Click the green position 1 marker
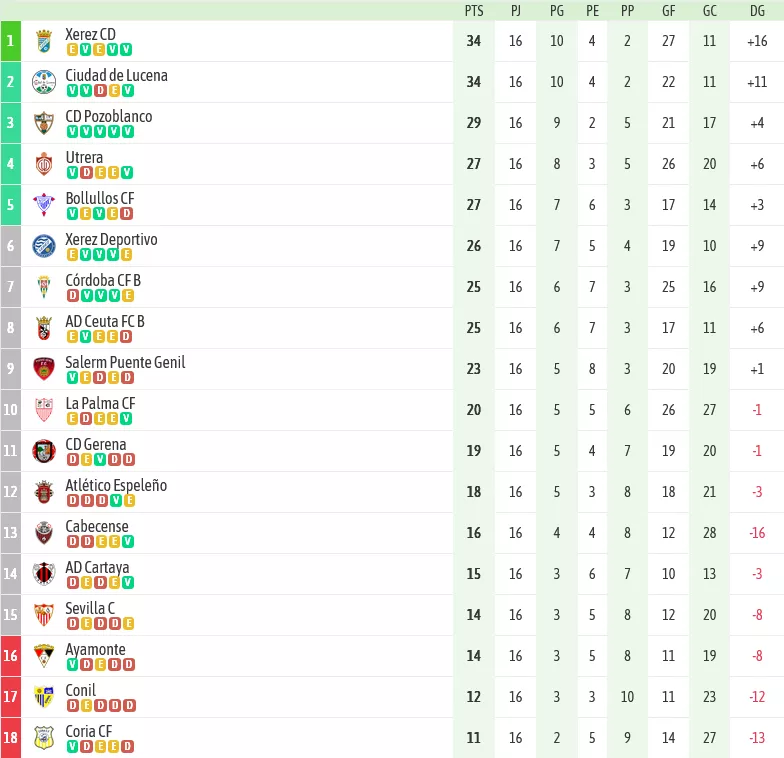Image resolution: width=784 pixels, height=758 pixels. 10,41
